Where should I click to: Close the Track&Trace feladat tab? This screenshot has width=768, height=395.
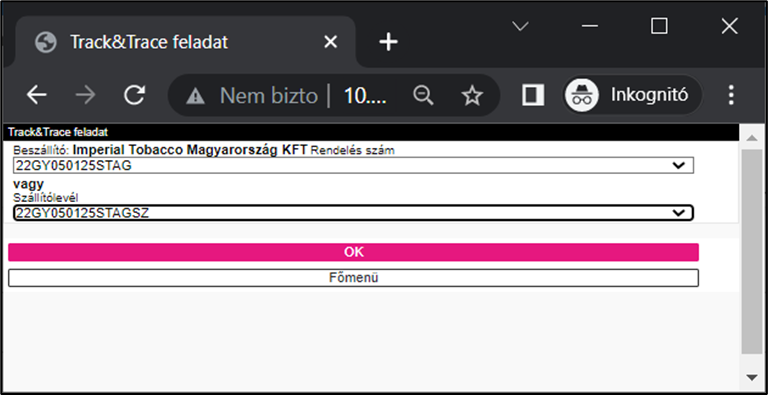tap(331, 42)
